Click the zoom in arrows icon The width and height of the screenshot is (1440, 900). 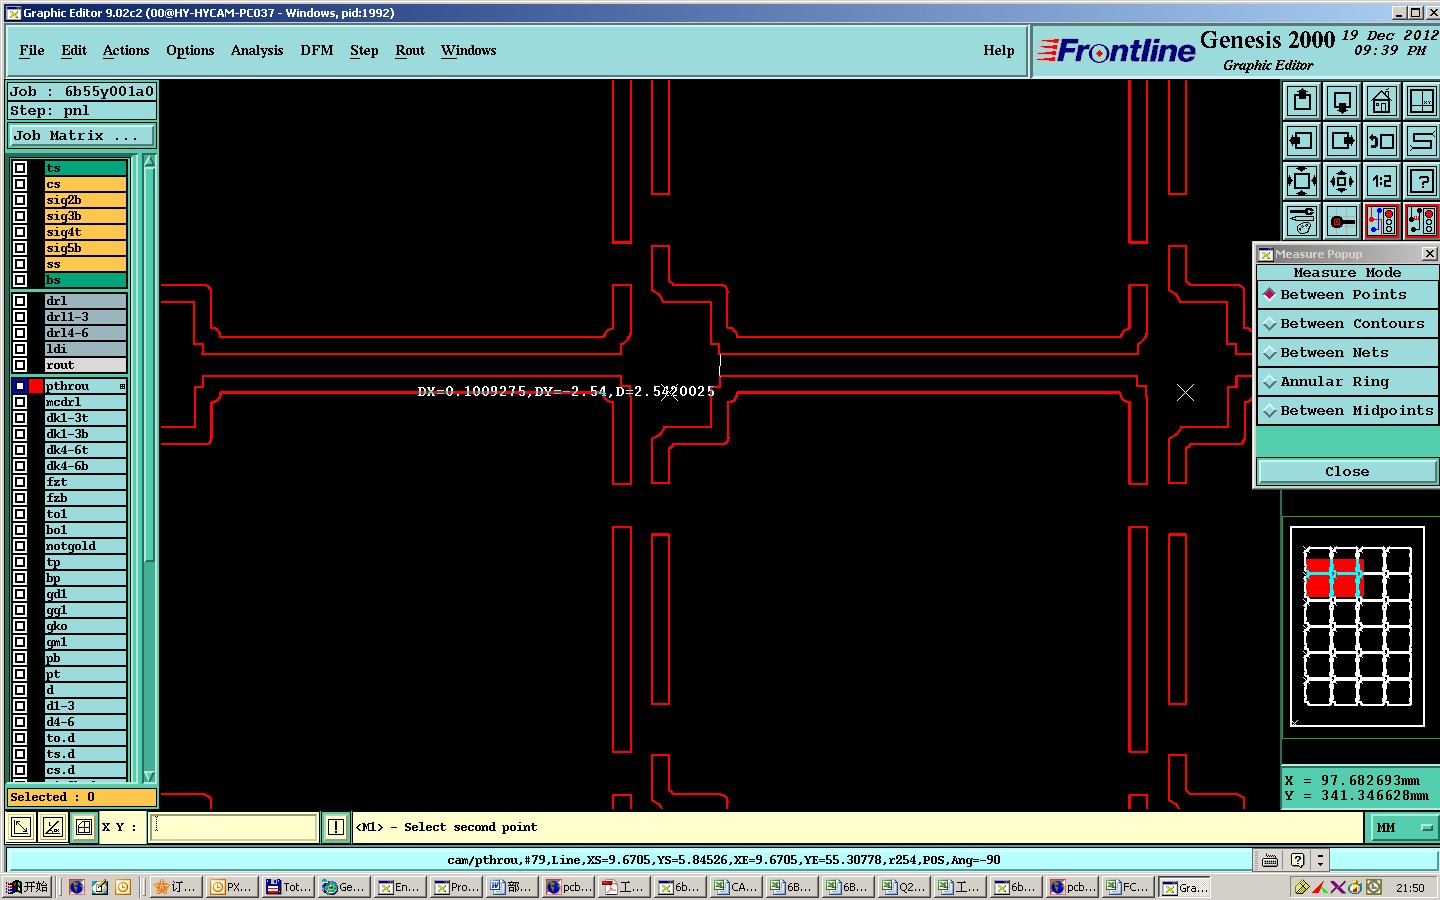(x=1302, y=181)
